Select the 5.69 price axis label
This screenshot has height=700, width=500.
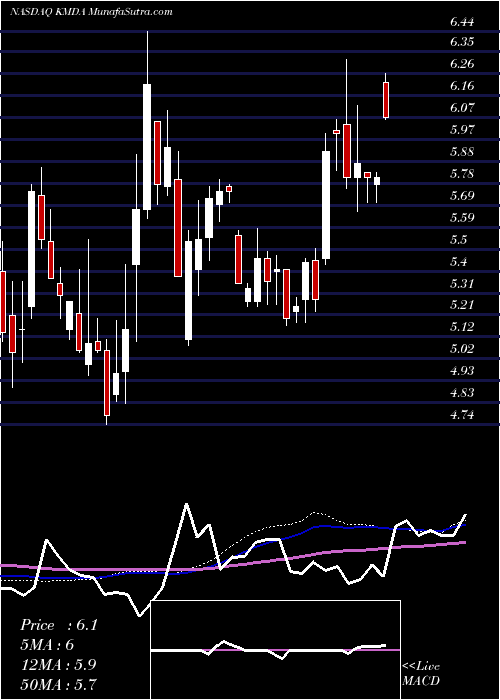(x=462, y=196)
